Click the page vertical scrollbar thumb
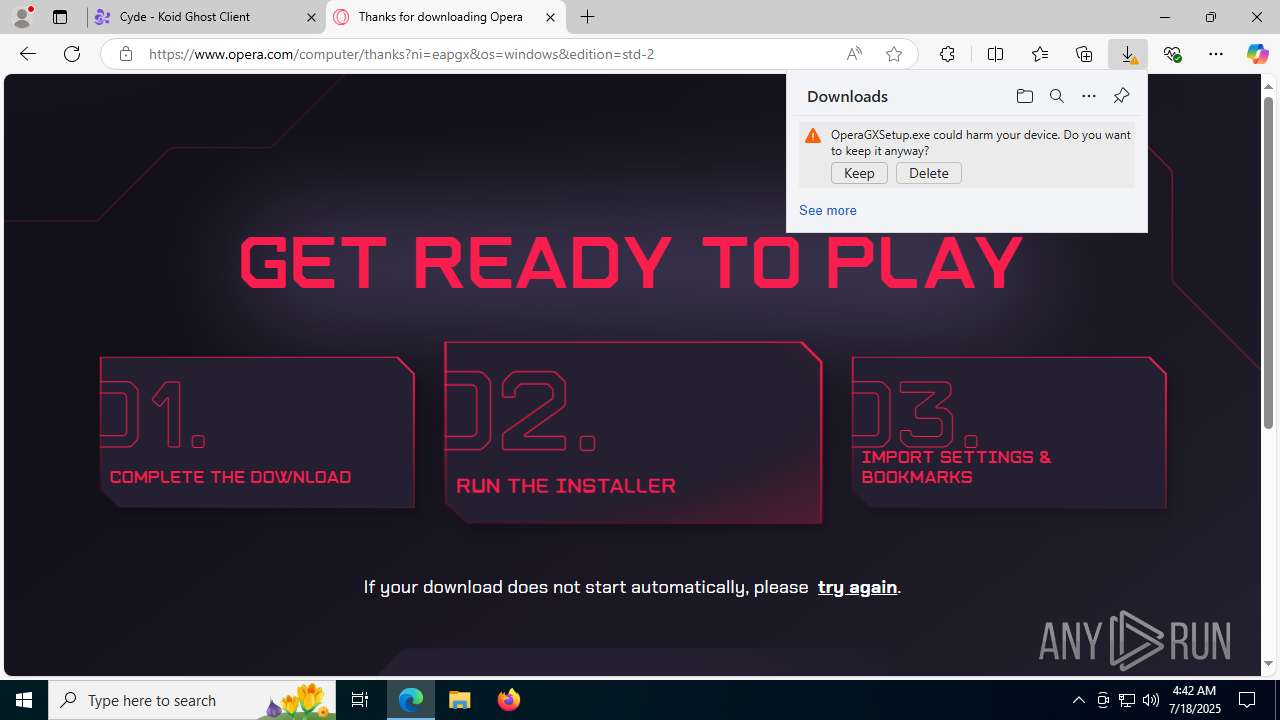Screen dimensions: 1280x720 [x=1268, y=263]
